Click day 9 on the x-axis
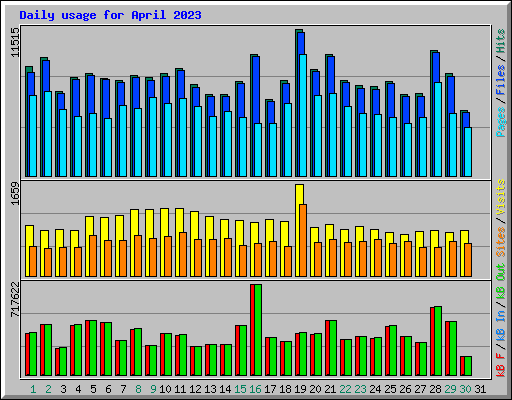Viewport: 512px width, 400px height. click(153, 389)
